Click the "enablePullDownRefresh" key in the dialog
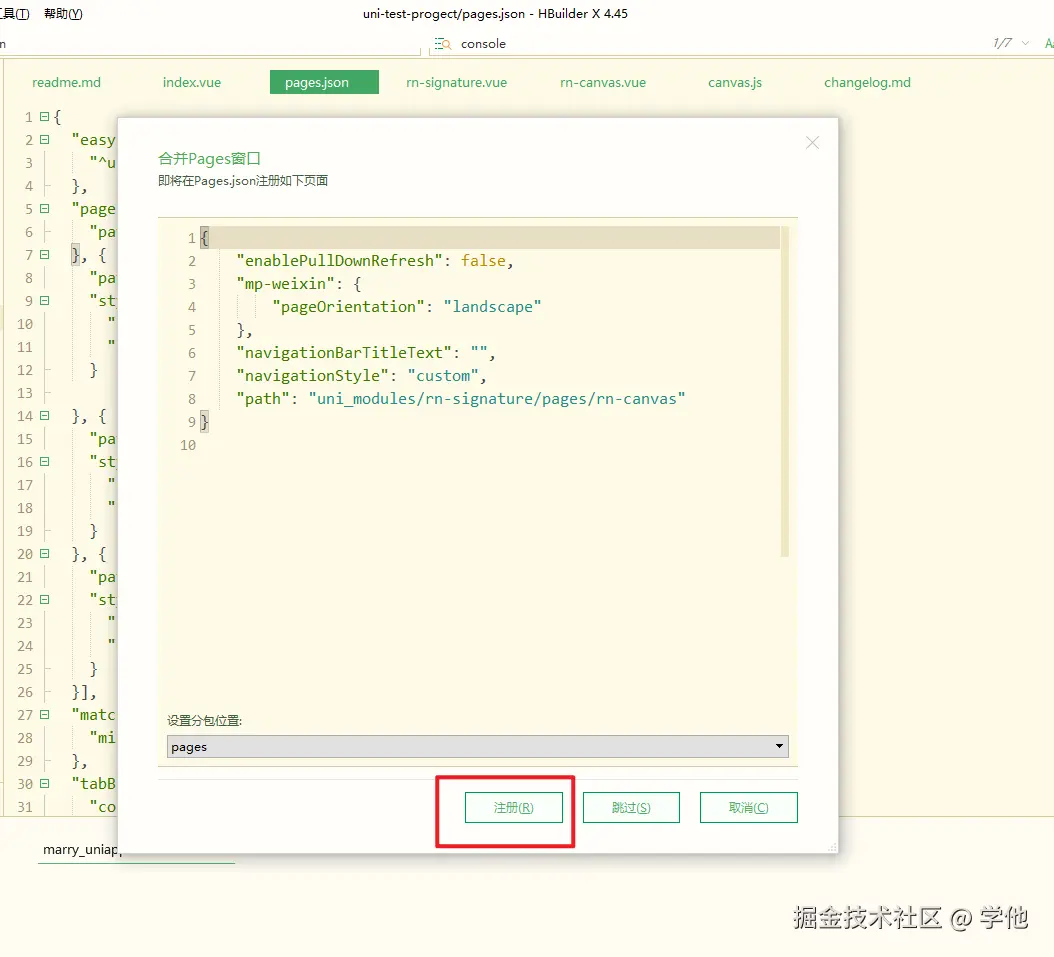 339,261
